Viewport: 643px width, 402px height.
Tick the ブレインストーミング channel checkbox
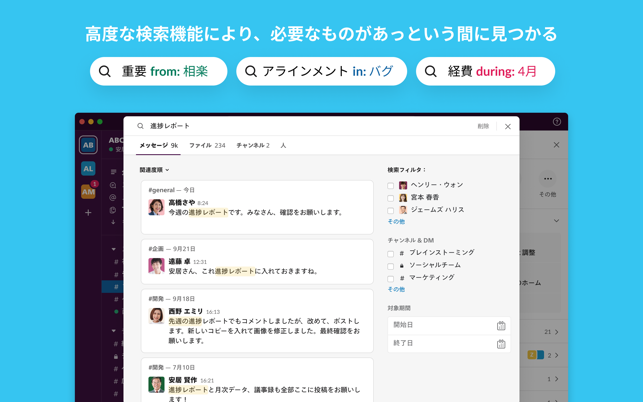point(391,253)
